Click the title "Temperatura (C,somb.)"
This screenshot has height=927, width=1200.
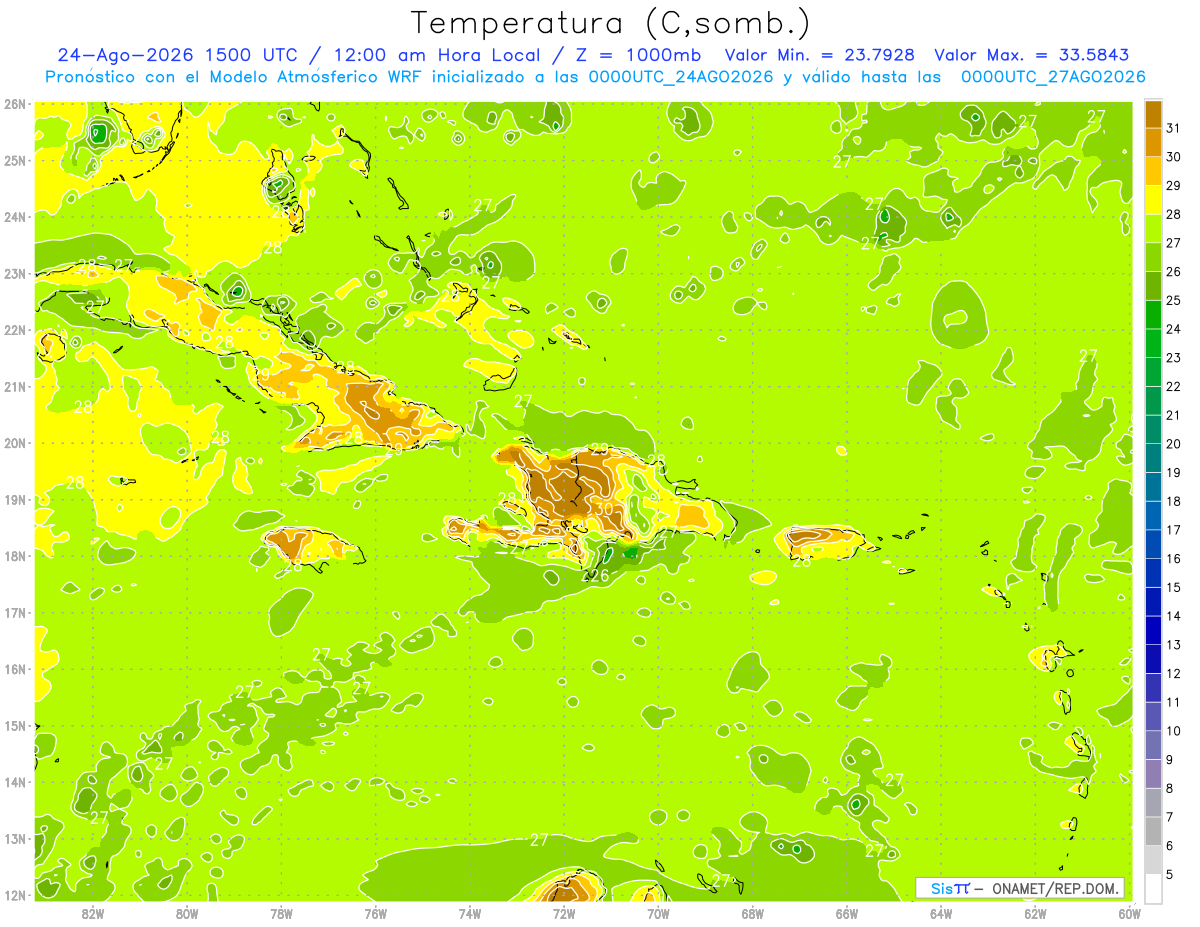point(611,23)
